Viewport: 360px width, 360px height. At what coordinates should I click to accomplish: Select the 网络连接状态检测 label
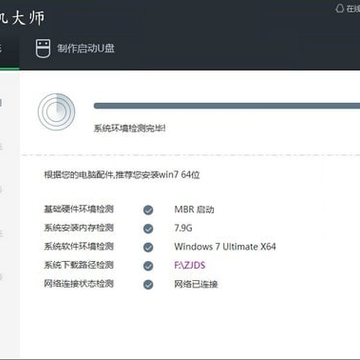pyautogui.click(x=79, y=284)
